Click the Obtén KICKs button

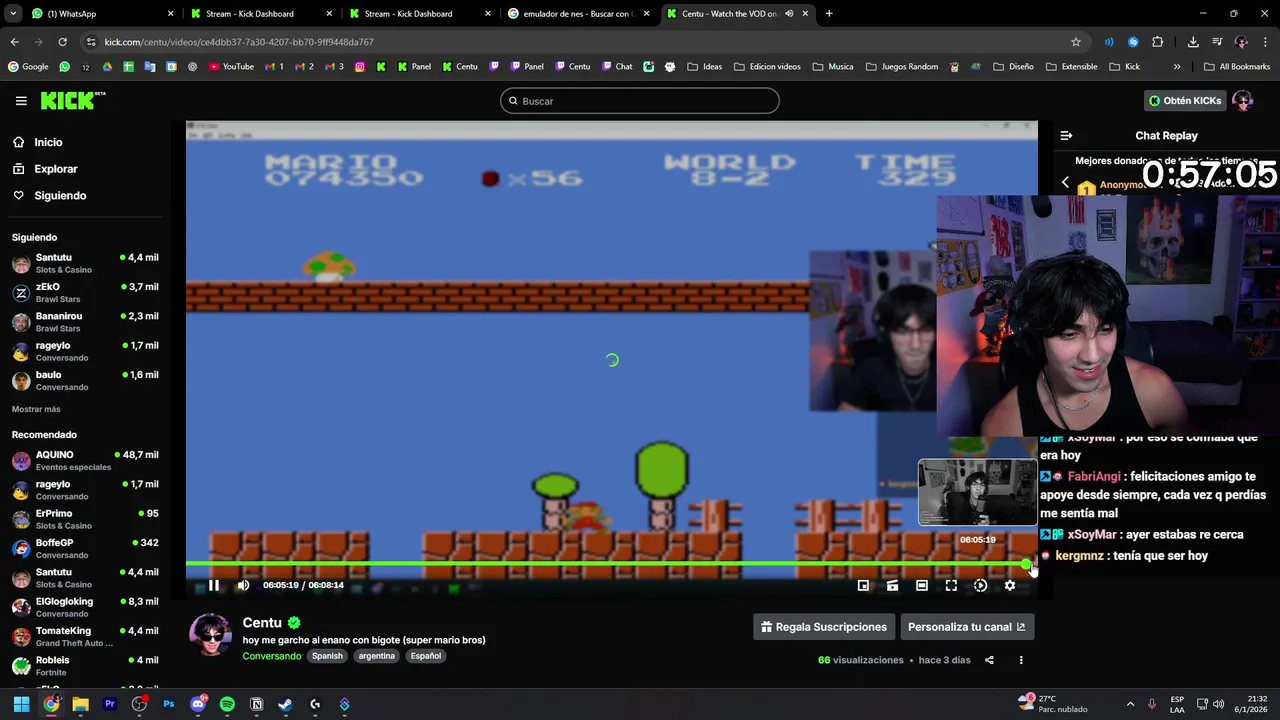(1185, 101)
